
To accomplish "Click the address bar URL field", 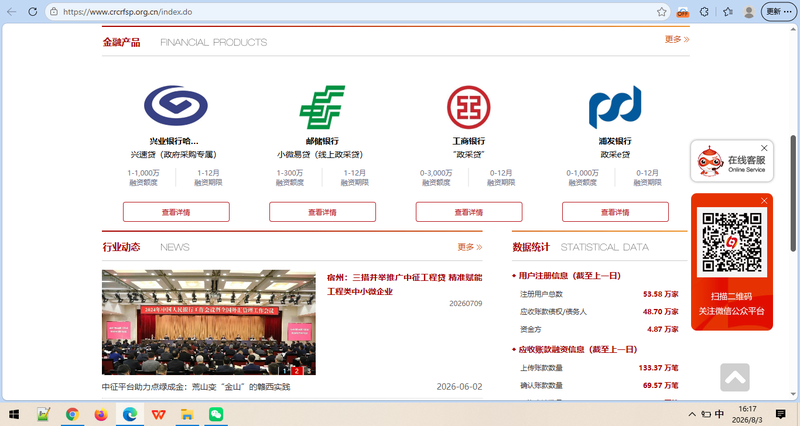I will (x=357, y=12).
